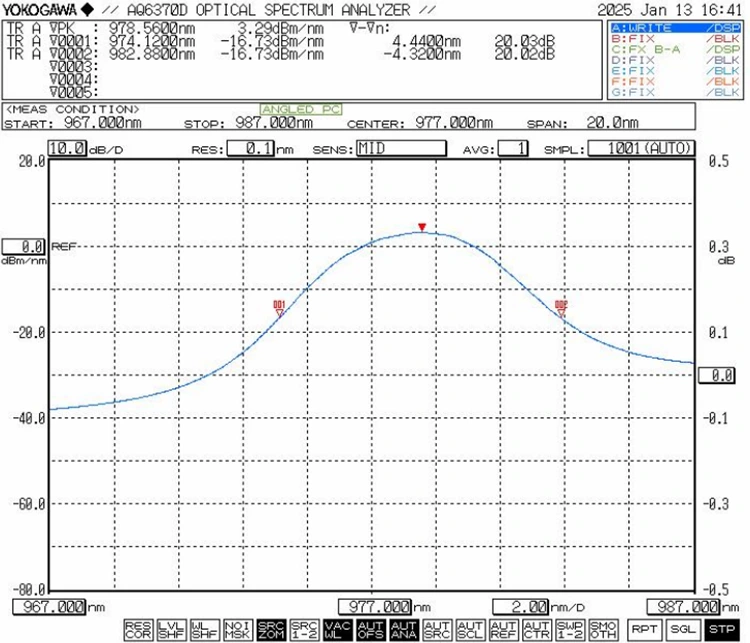The height and width of the screenshot is (643, 750).
Task: Open the RES 0.1 nm resolution field
Action: [x=249, y=148]
